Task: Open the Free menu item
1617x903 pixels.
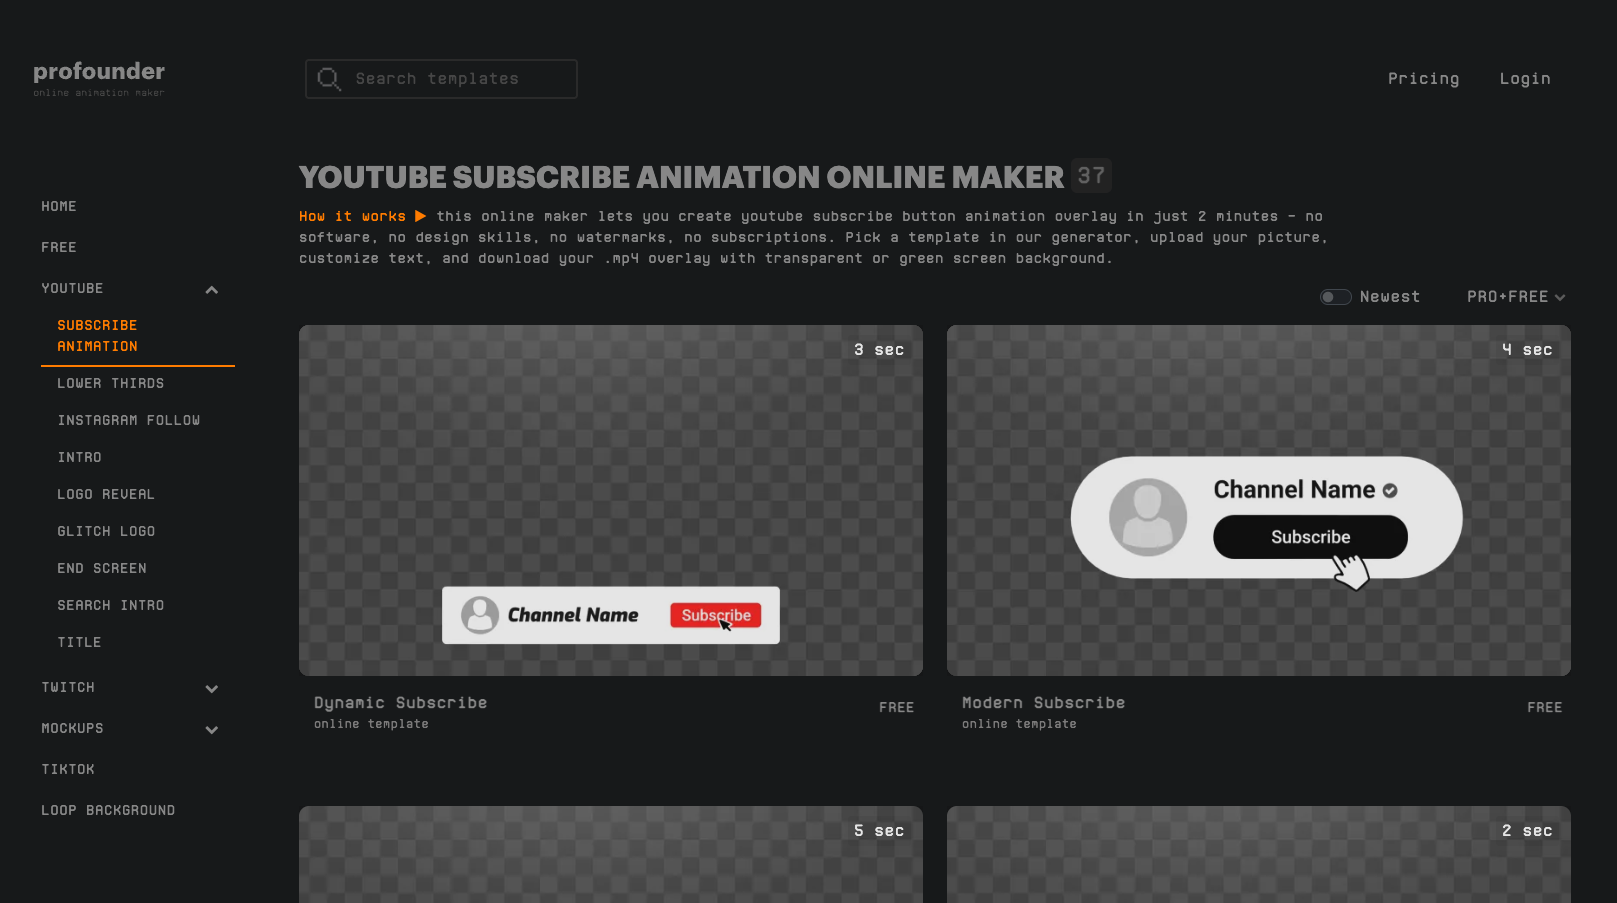Action: click(59, 247)
